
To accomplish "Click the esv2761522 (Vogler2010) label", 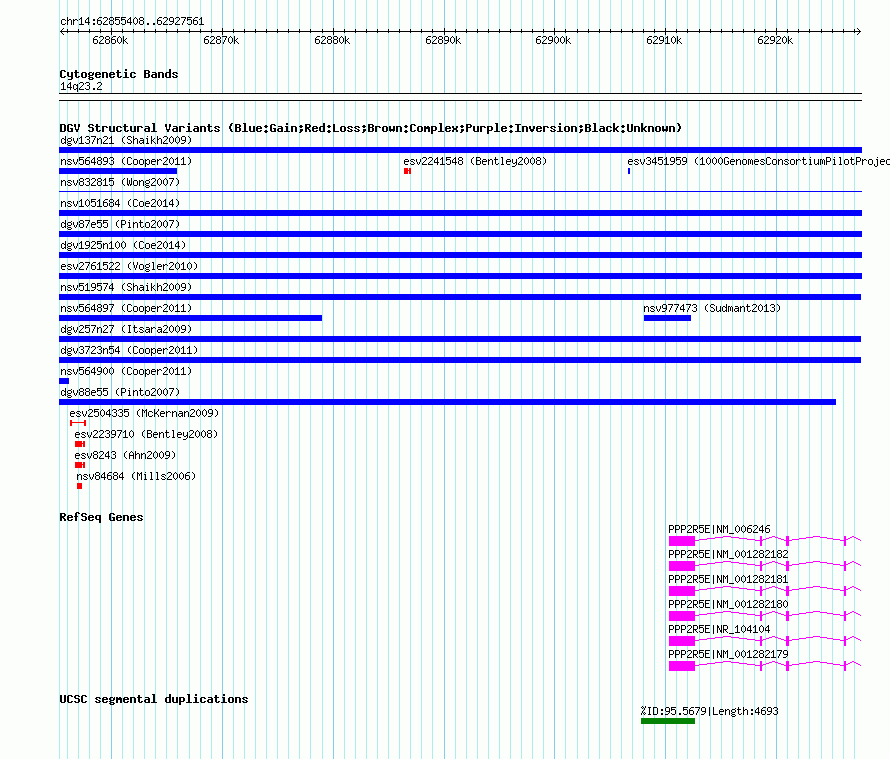I will [x=129, y=266].
